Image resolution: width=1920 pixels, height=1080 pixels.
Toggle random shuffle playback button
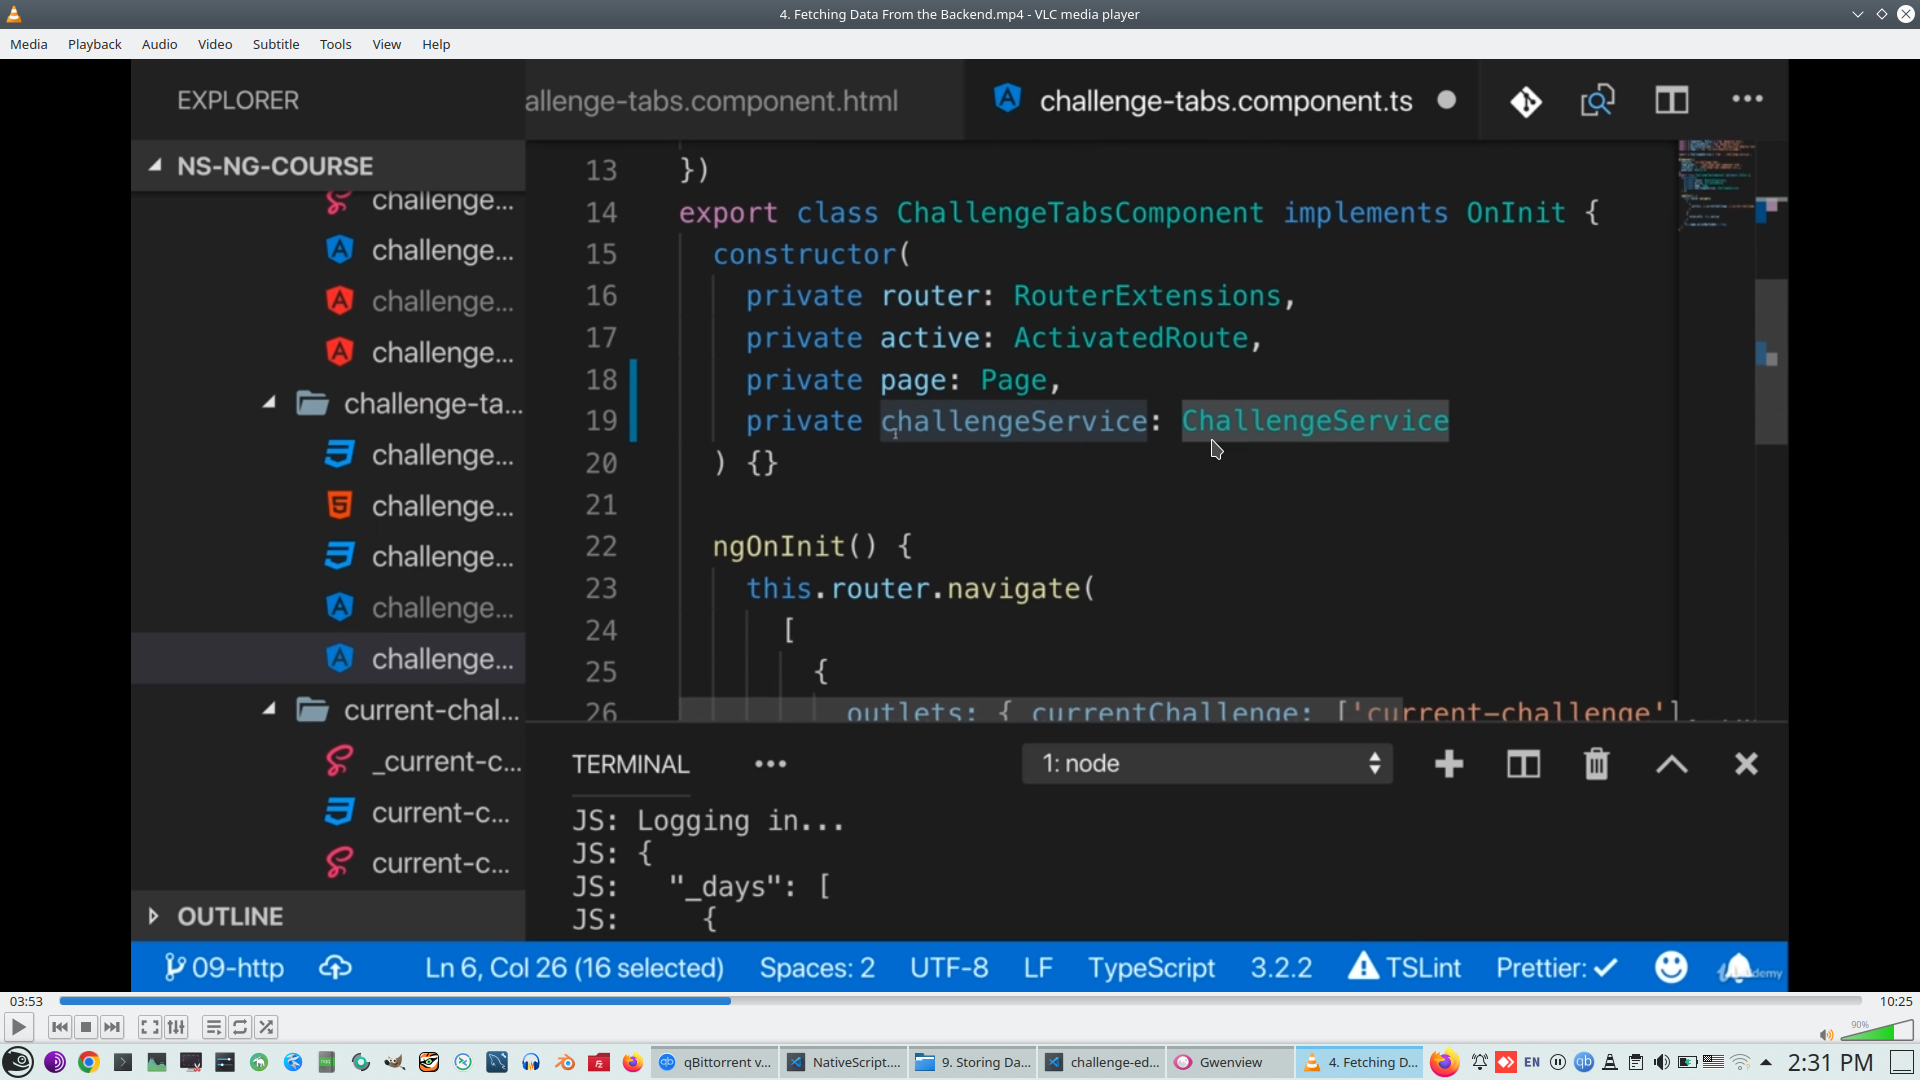coord(266,1027)
